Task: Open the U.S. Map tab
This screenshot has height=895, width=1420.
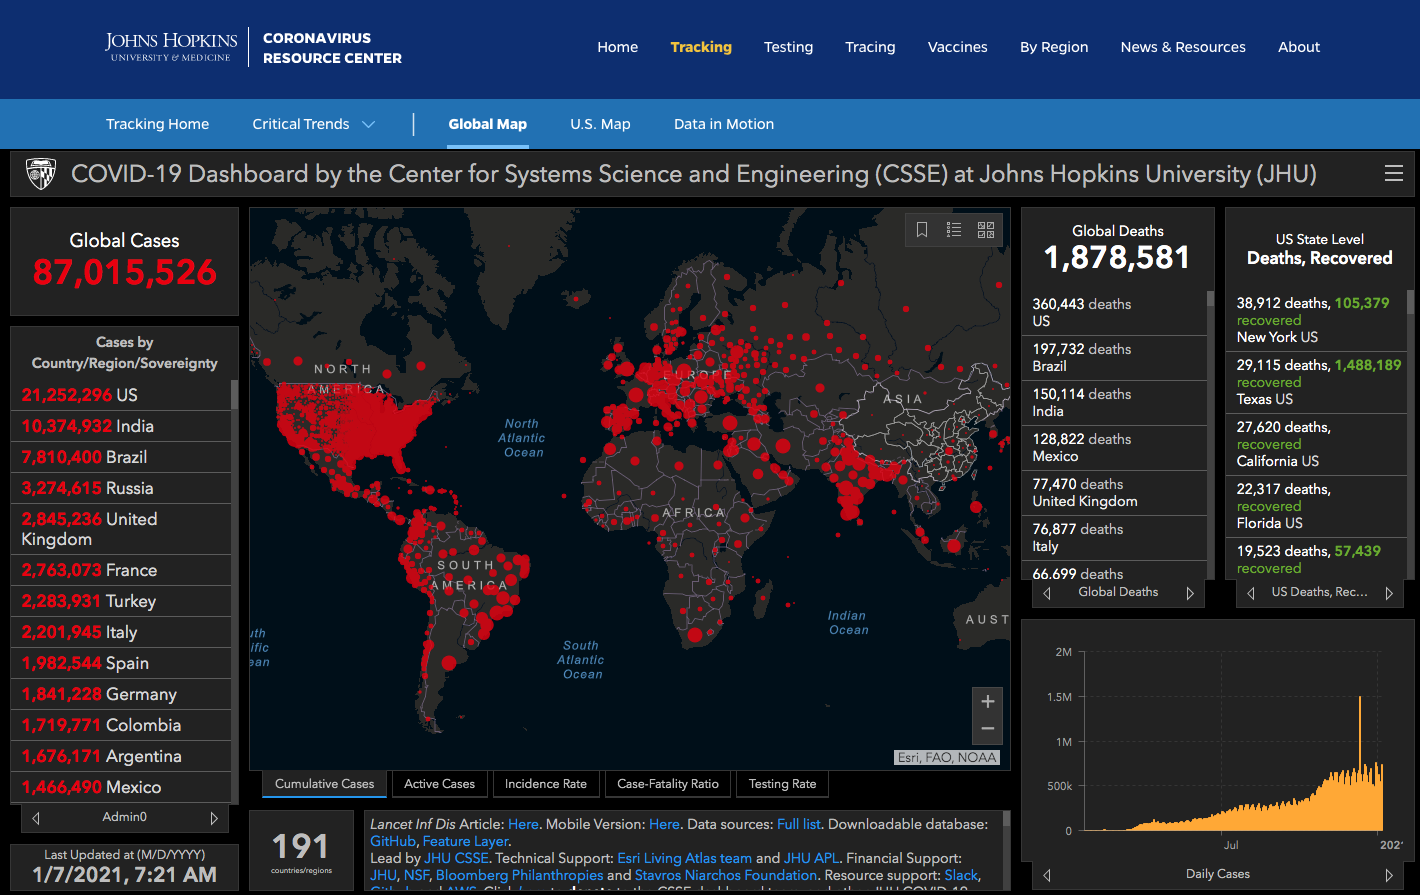Action: pos(600,124)
